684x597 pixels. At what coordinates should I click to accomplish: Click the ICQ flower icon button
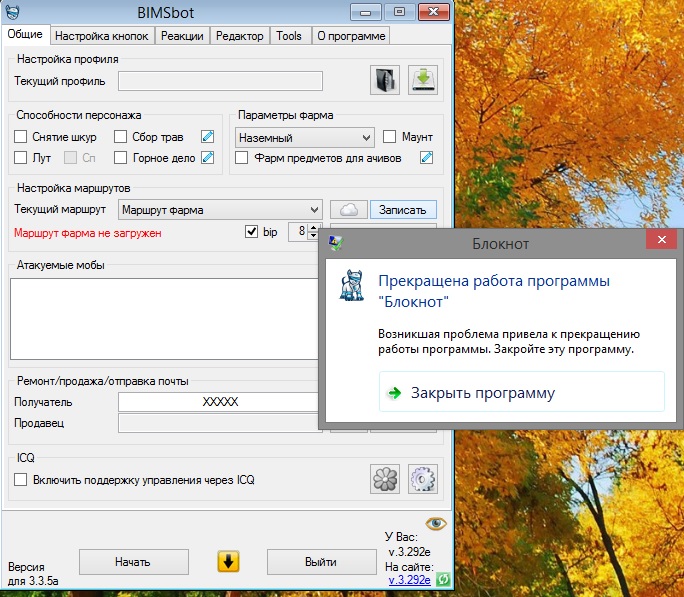click(385, 479)
